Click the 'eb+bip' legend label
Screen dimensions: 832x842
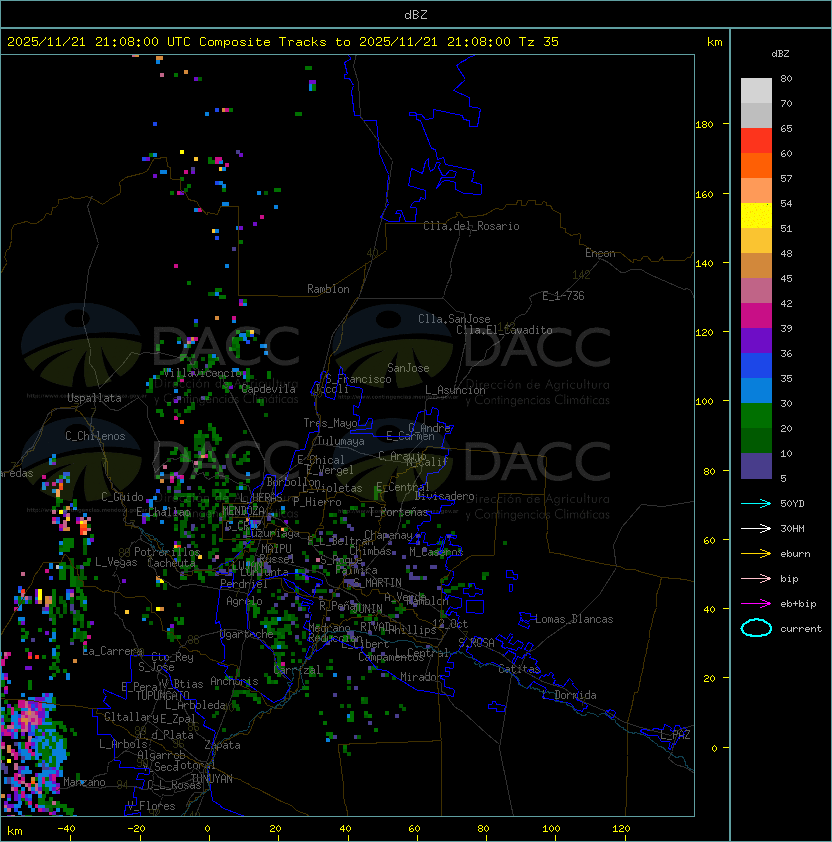pyautogui.click(x=798, y=604)
